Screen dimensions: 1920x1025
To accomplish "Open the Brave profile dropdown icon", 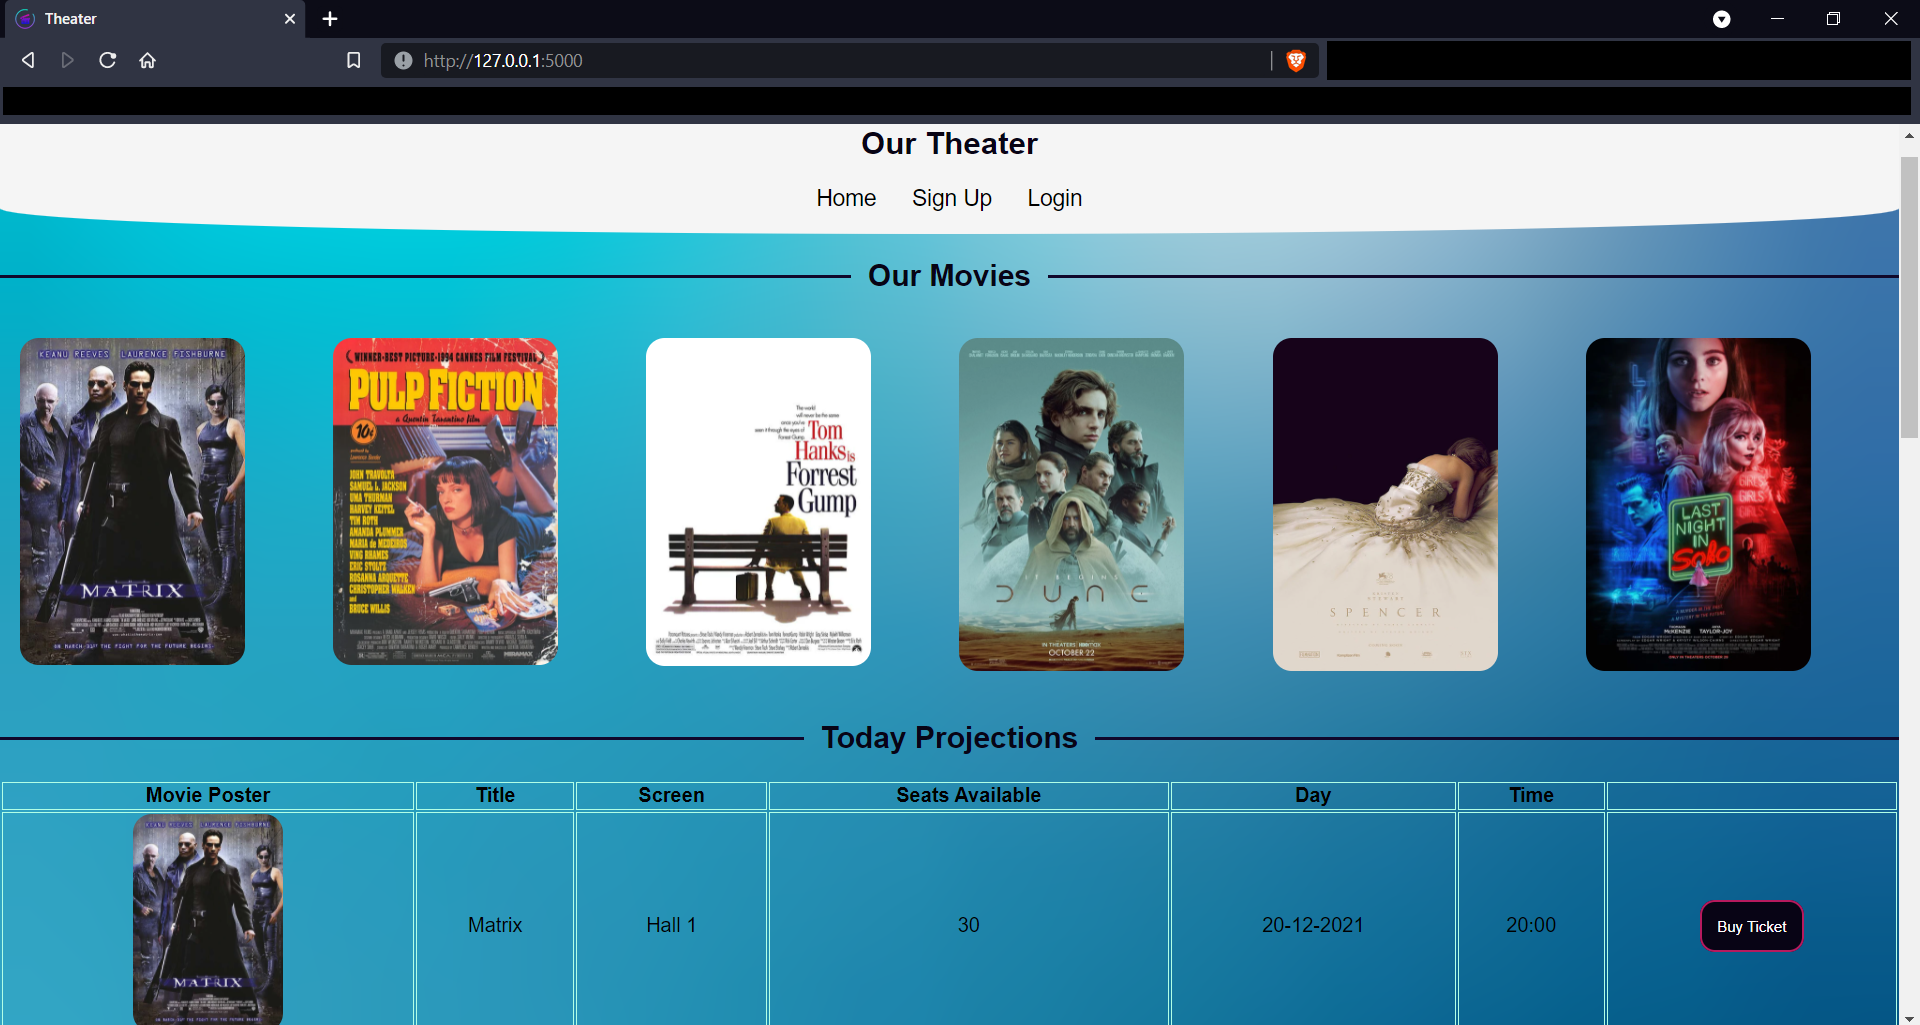I will pyautogui.click(x=1721, y=19).
